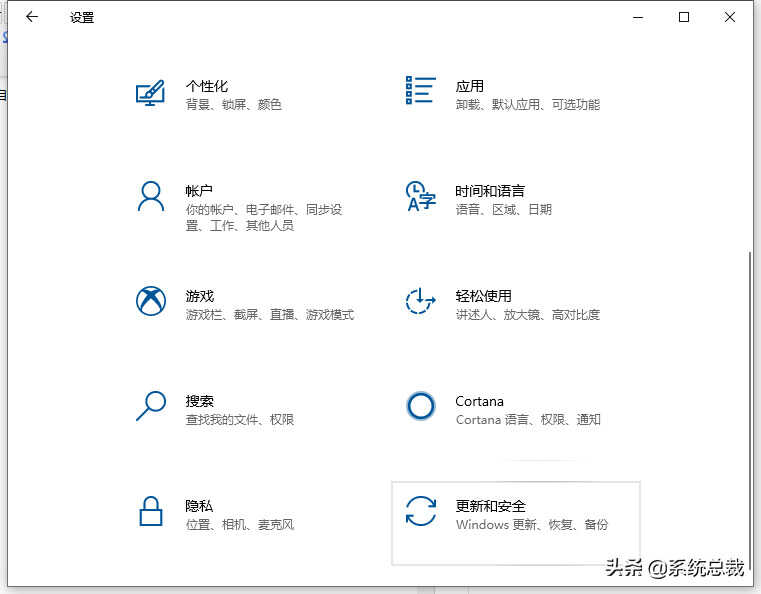Open 帐户 settings title

point(199,191)
